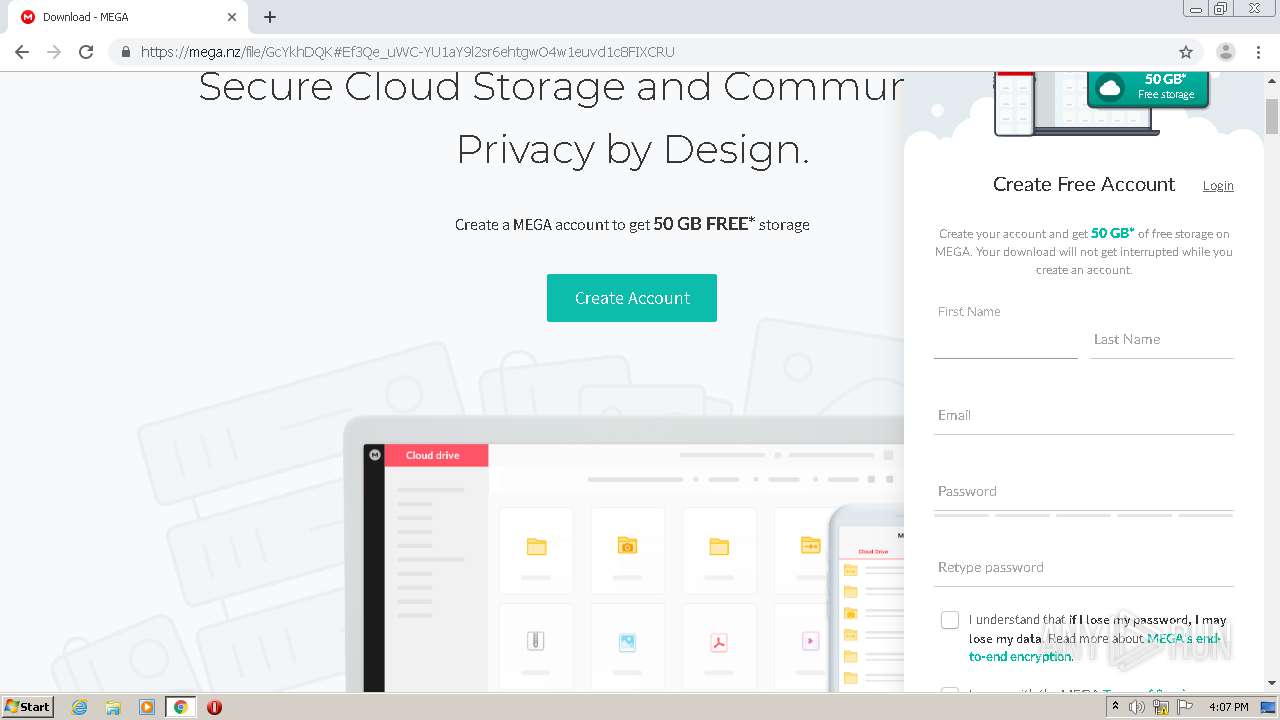Launch Internet Explorer from the taskbar
The image size is (1280, 720).
coord(79,707)
